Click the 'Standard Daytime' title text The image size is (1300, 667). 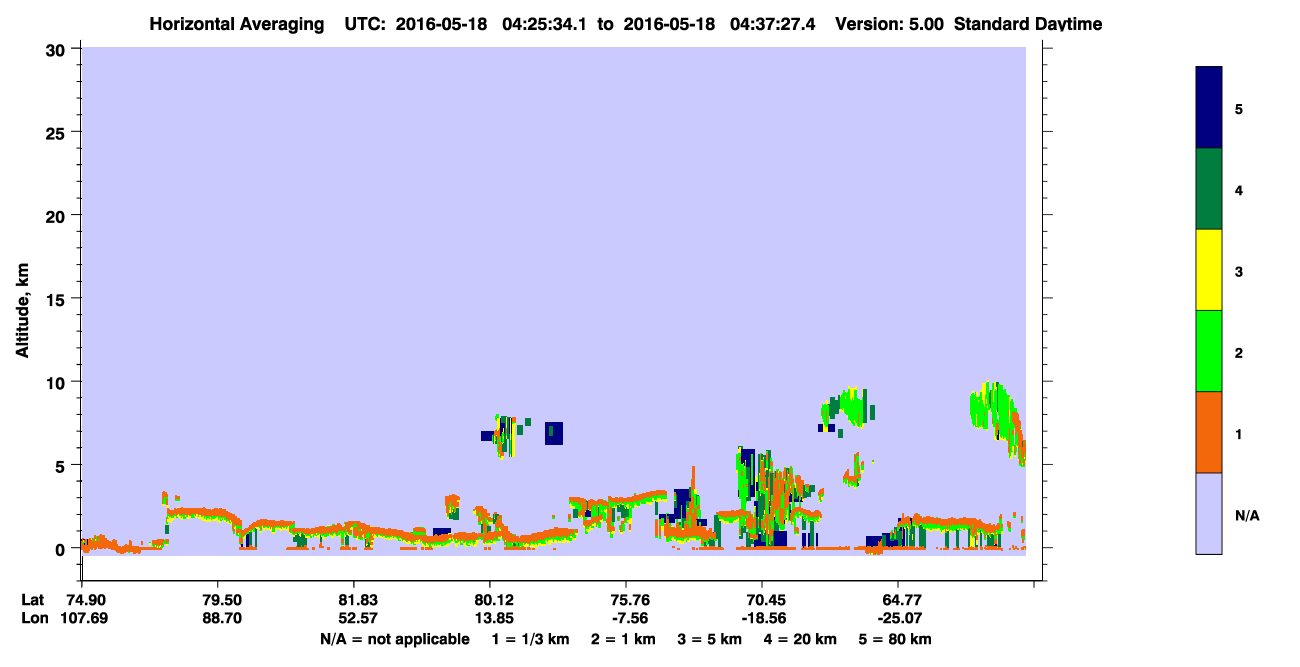click(1028, 24)
